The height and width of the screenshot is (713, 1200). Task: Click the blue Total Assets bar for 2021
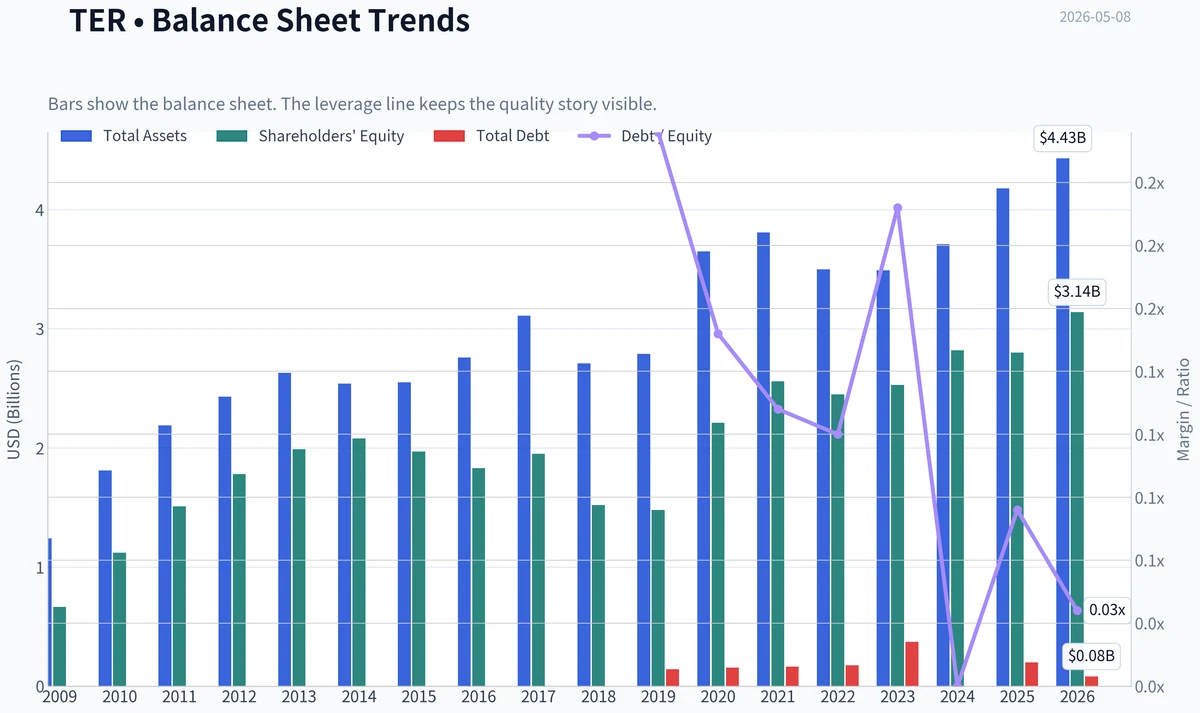pyautogui.click(x=764, y=459)
